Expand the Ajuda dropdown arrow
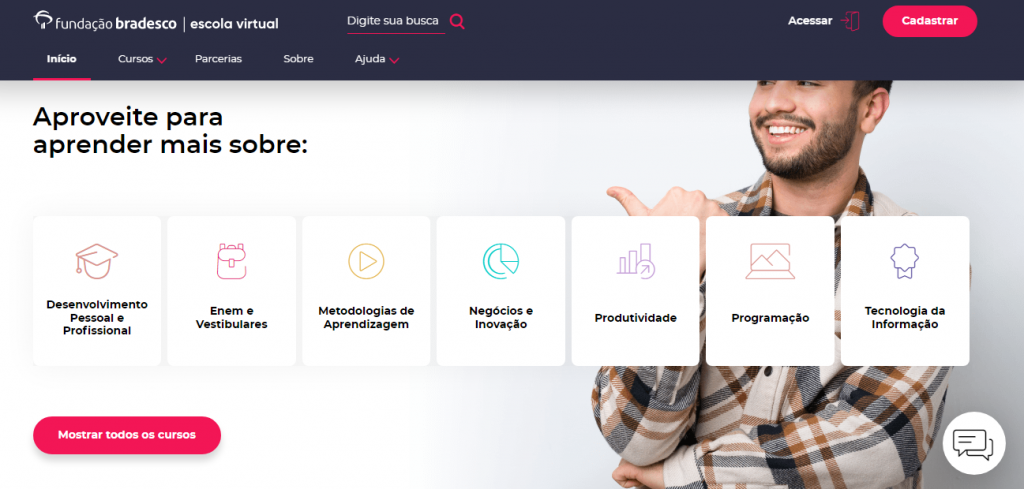 click(394, 60)
